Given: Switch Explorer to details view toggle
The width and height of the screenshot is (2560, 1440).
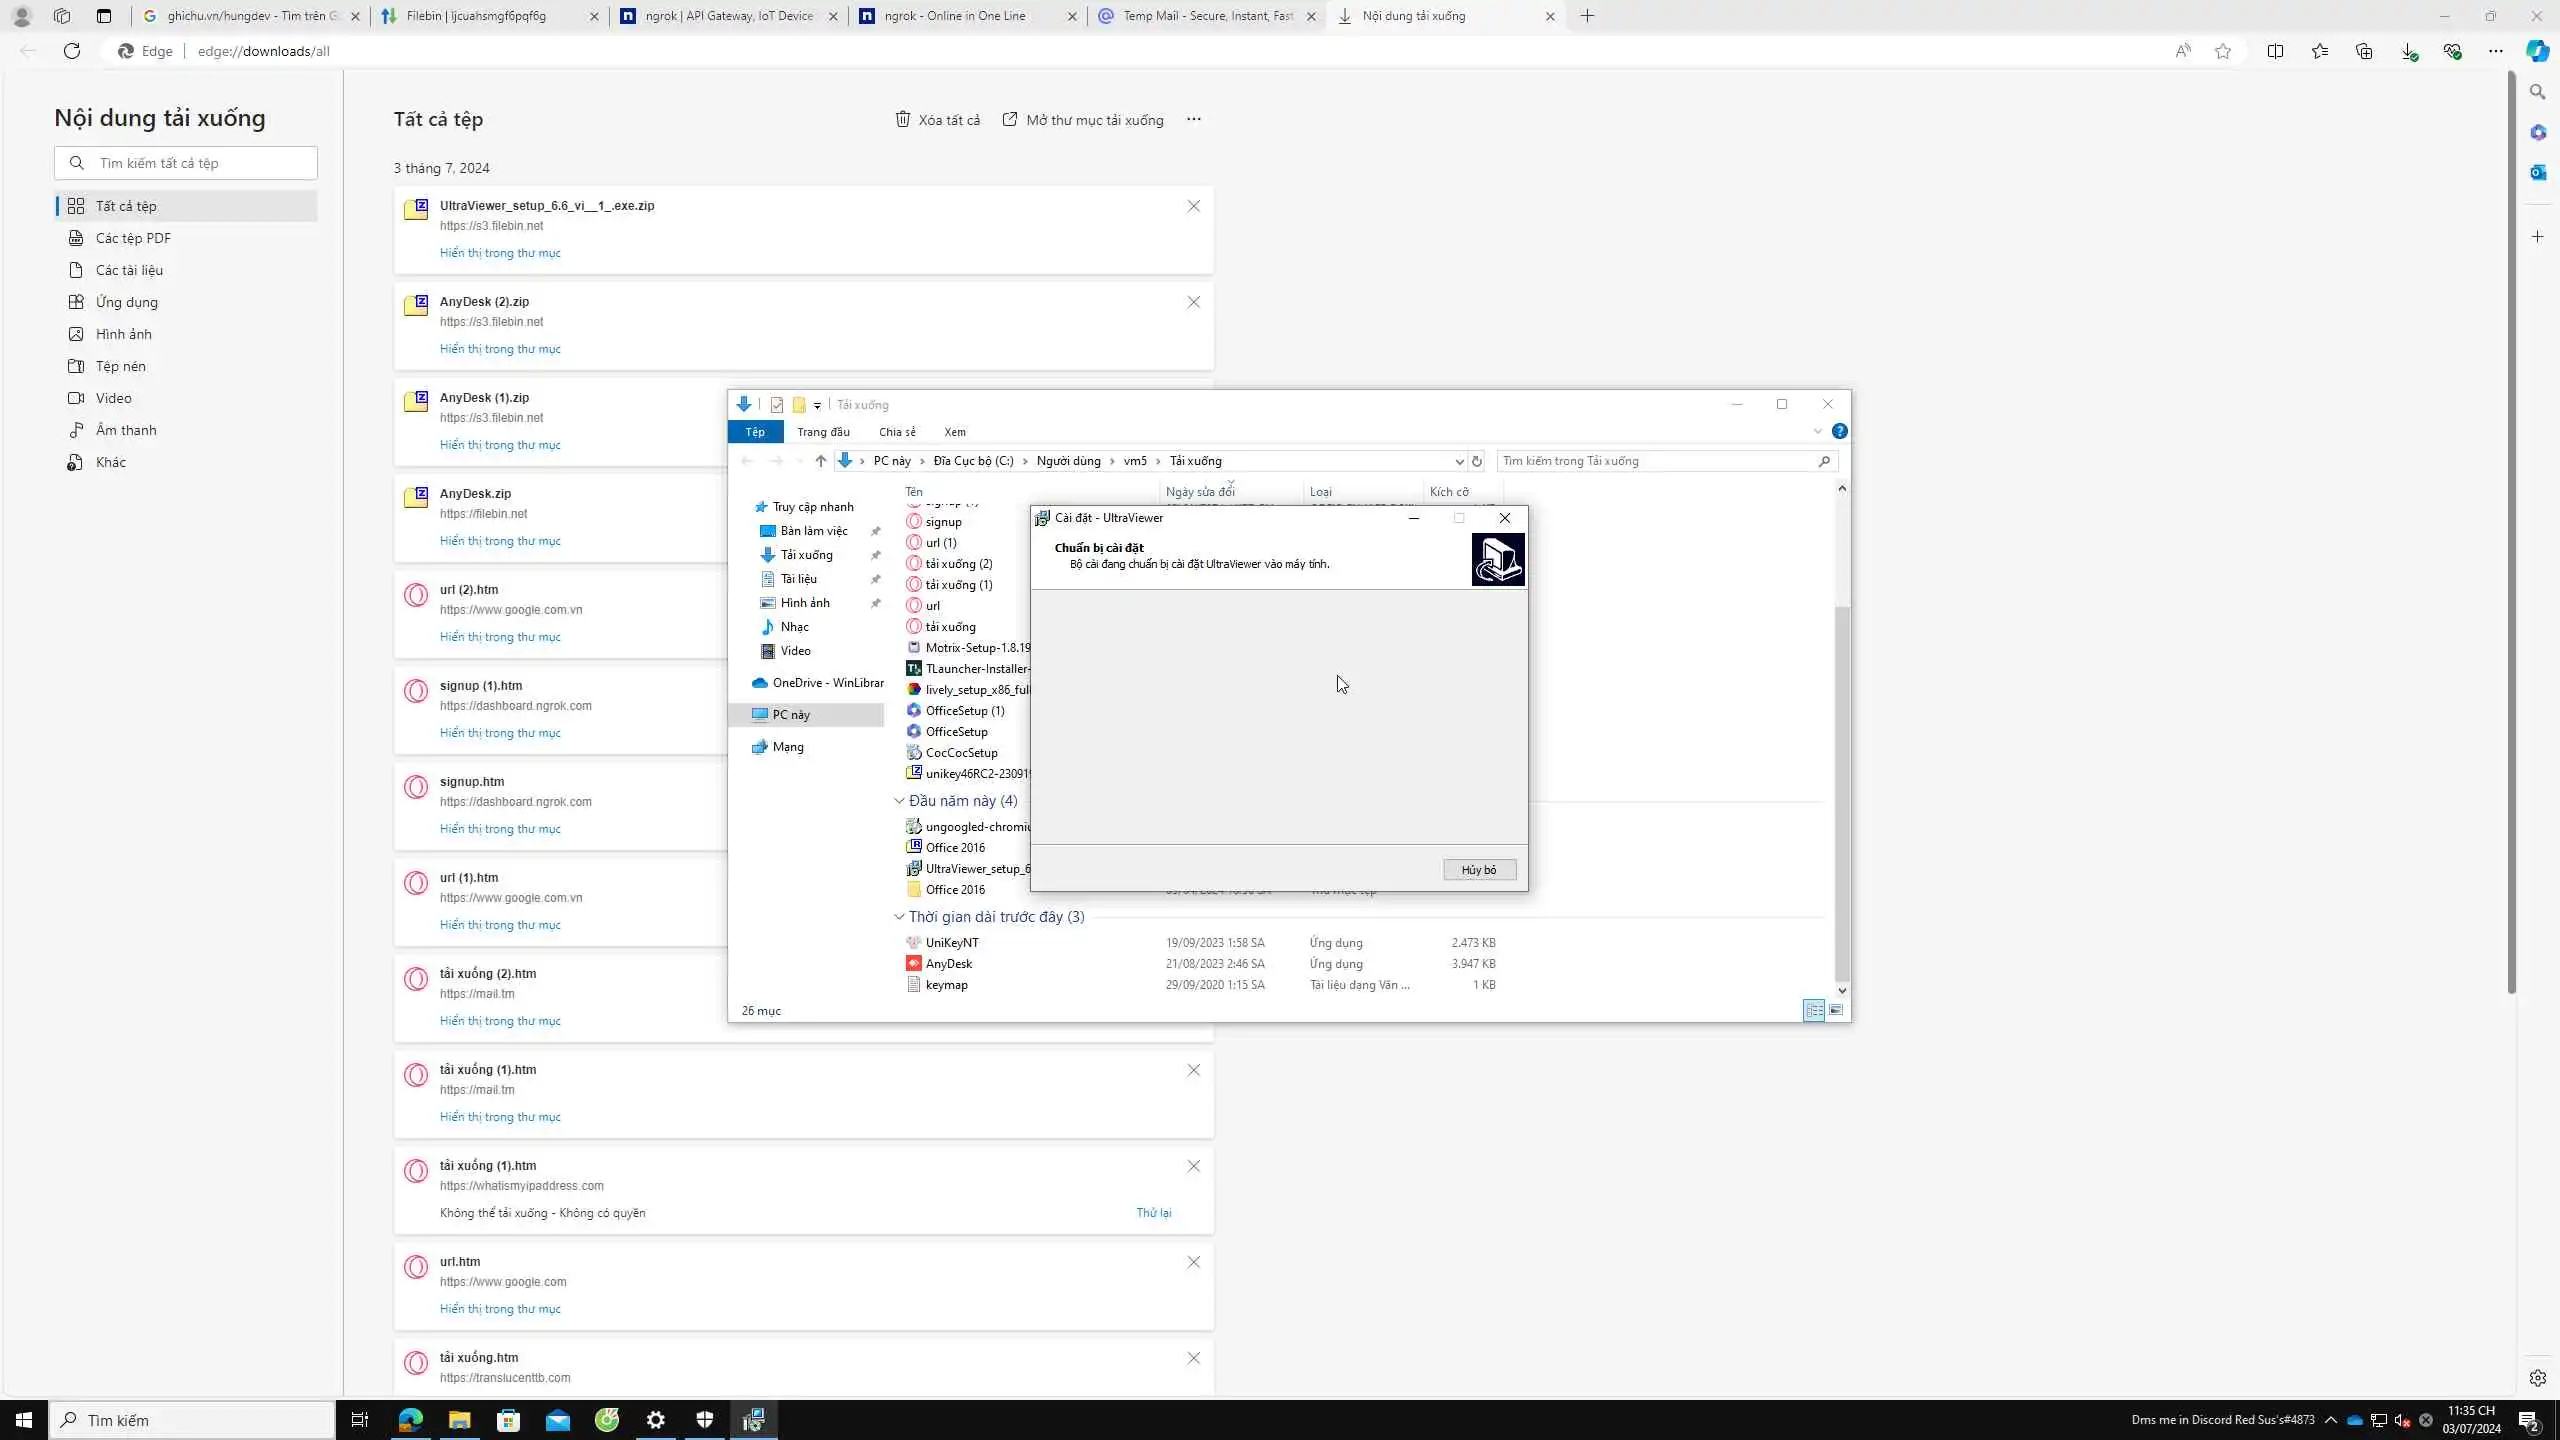Looking at the screenshot, I should 1814,1010.
